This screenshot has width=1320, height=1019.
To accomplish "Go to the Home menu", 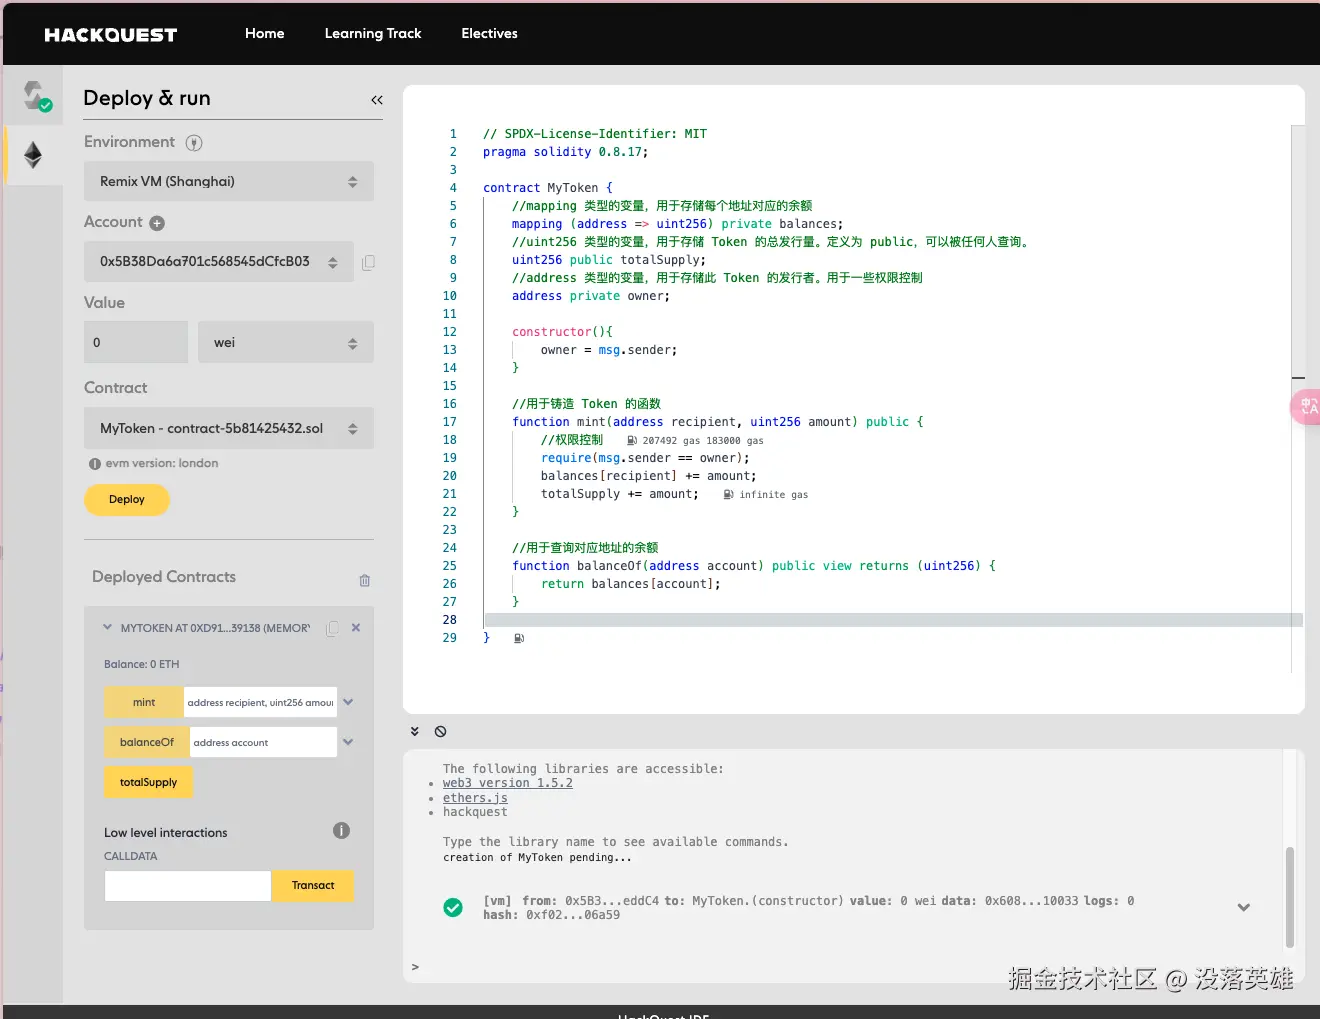I will (x=265, y=33).
